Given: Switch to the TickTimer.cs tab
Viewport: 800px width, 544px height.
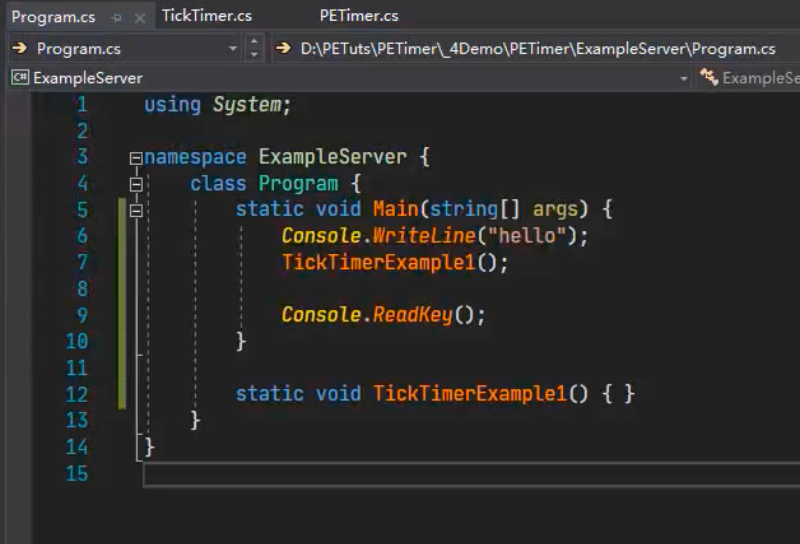Looking at the screenshot, I should click(206, 16).
